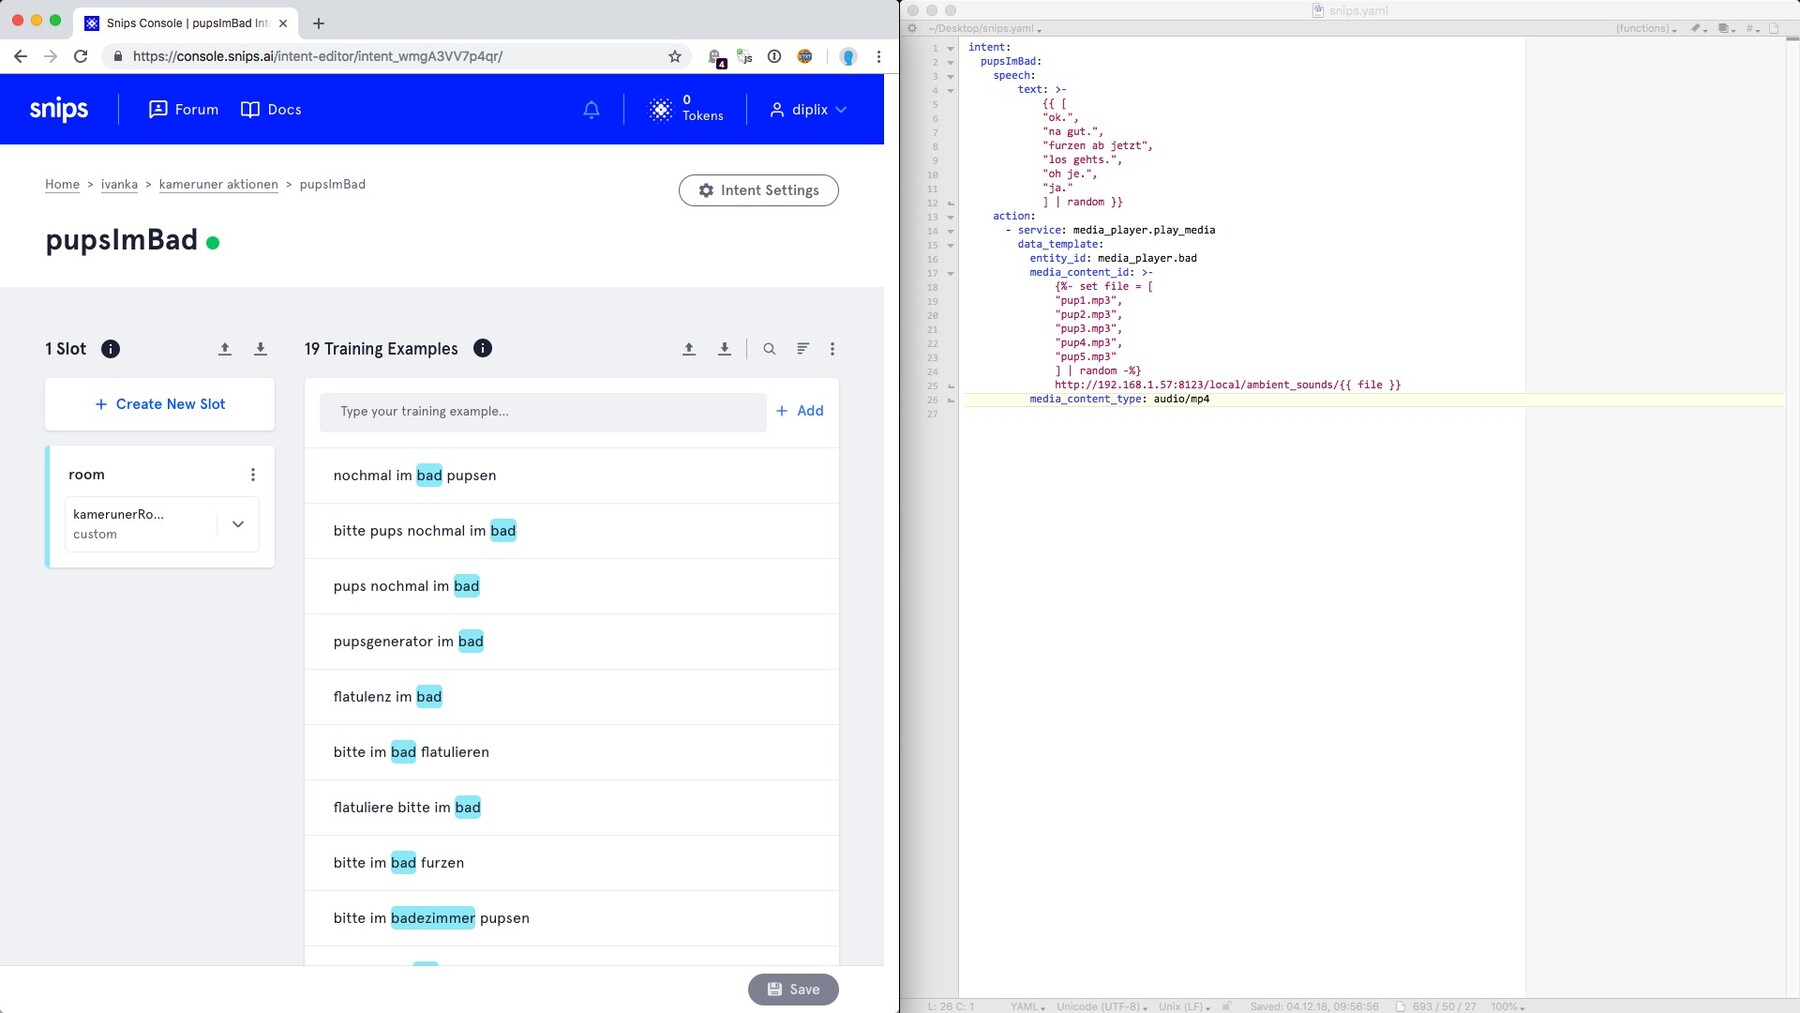The width and height of the screenshot is (1800, 1013).
Task: Go back in Chrome
Action: 20,57
